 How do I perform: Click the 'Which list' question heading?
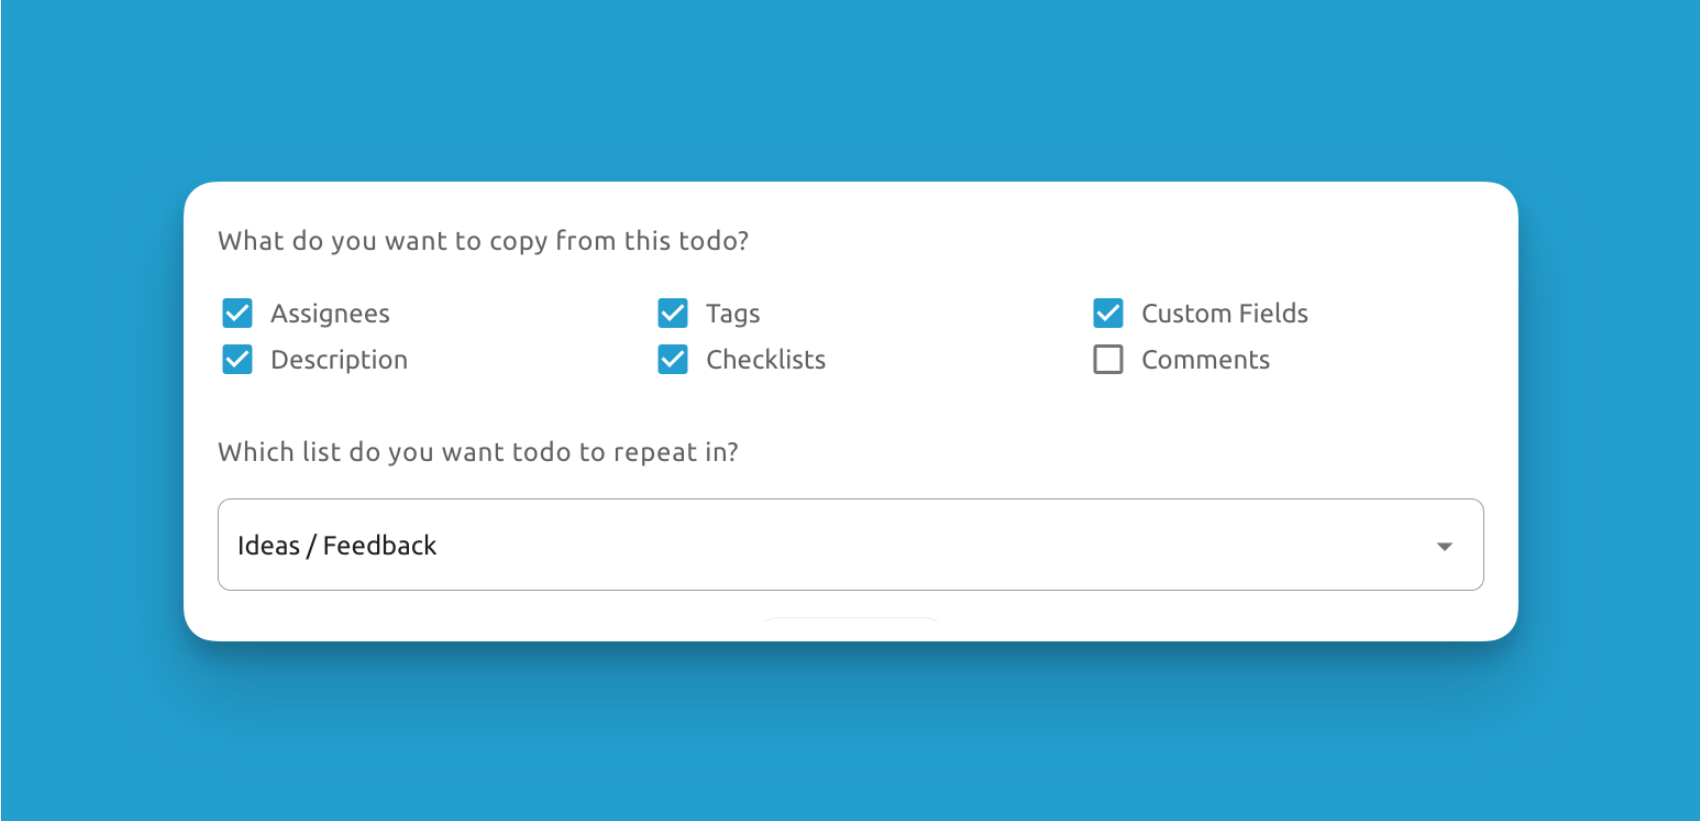tap(478, 452)
